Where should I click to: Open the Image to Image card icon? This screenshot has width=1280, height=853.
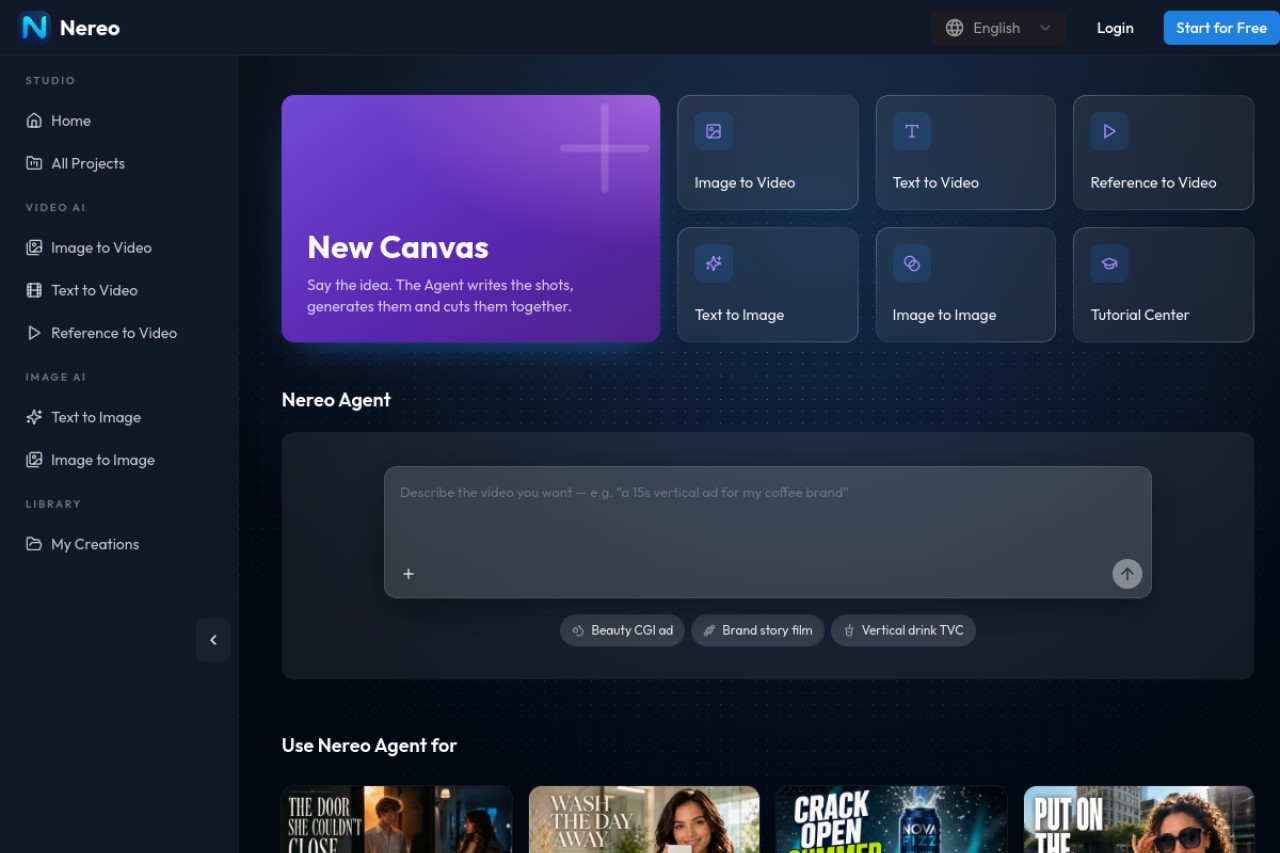[x=912, y=263]
